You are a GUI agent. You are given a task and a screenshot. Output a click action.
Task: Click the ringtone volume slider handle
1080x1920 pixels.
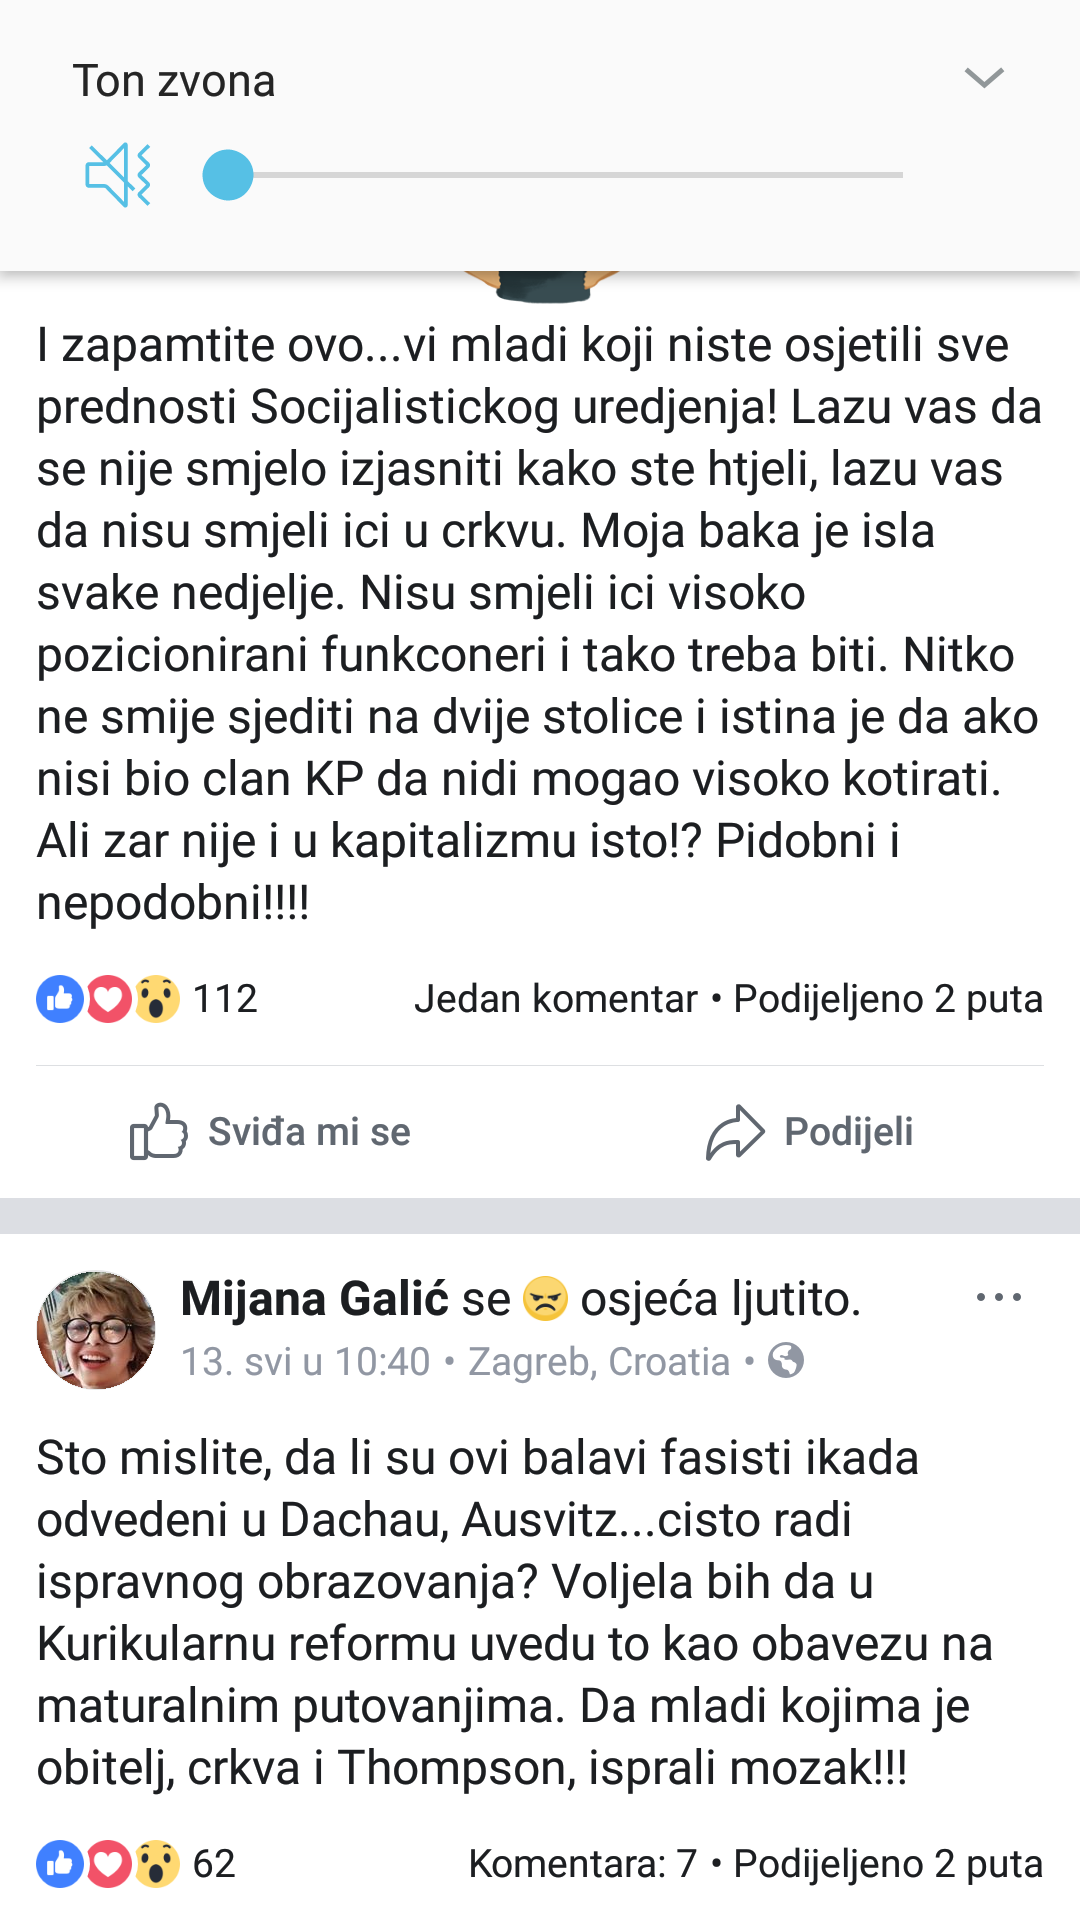[x=228, y=175]
